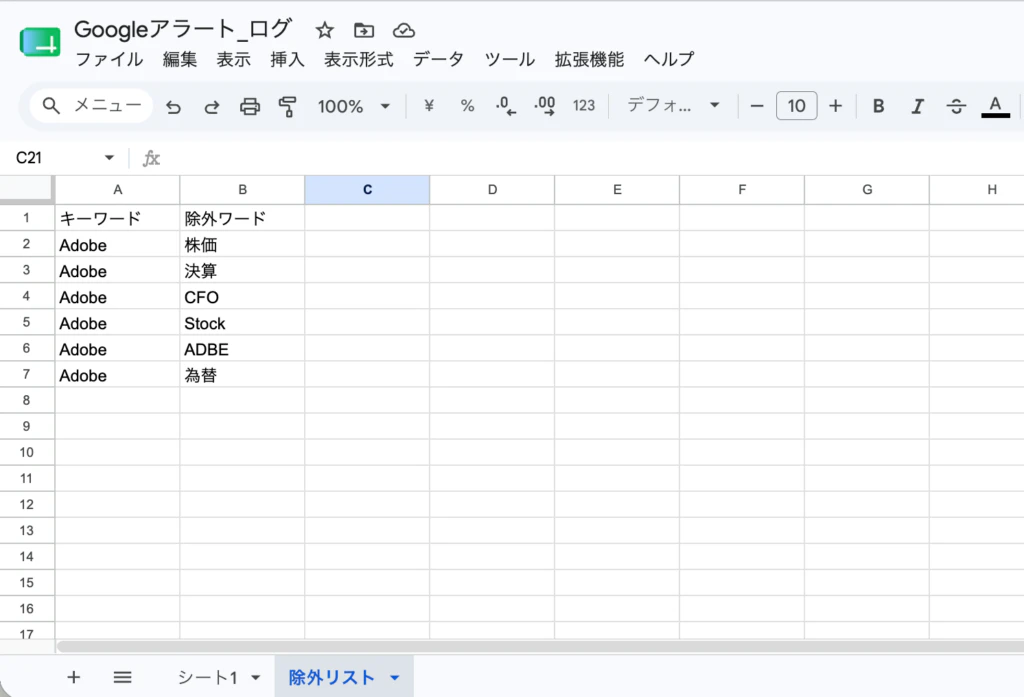This screenshot has height=697, width=1024.
Task: Open the Google Sheets home icon
Action: 40,42
